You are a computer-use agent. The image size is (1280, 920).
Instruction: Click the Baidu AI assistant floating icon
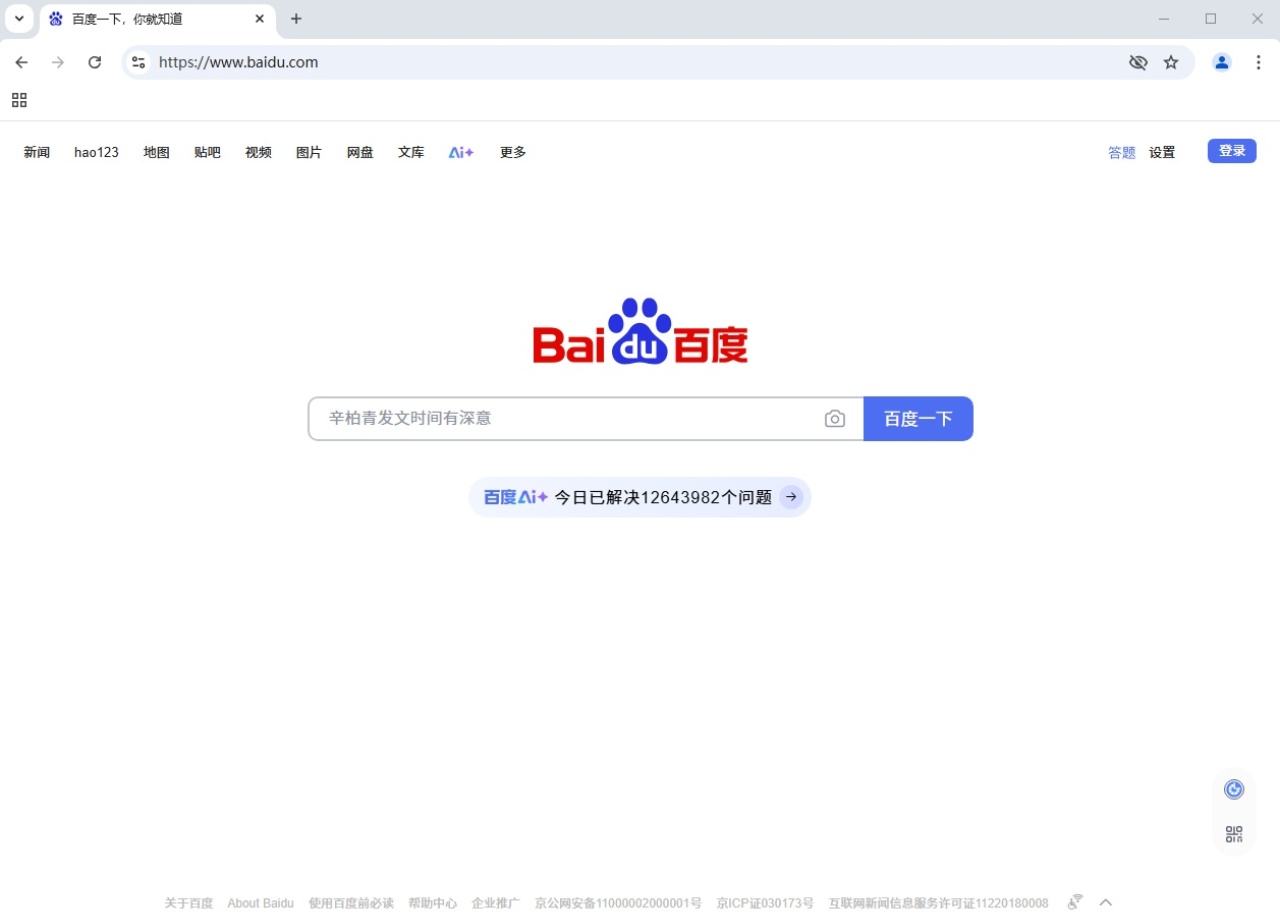tap(1234, 790)
